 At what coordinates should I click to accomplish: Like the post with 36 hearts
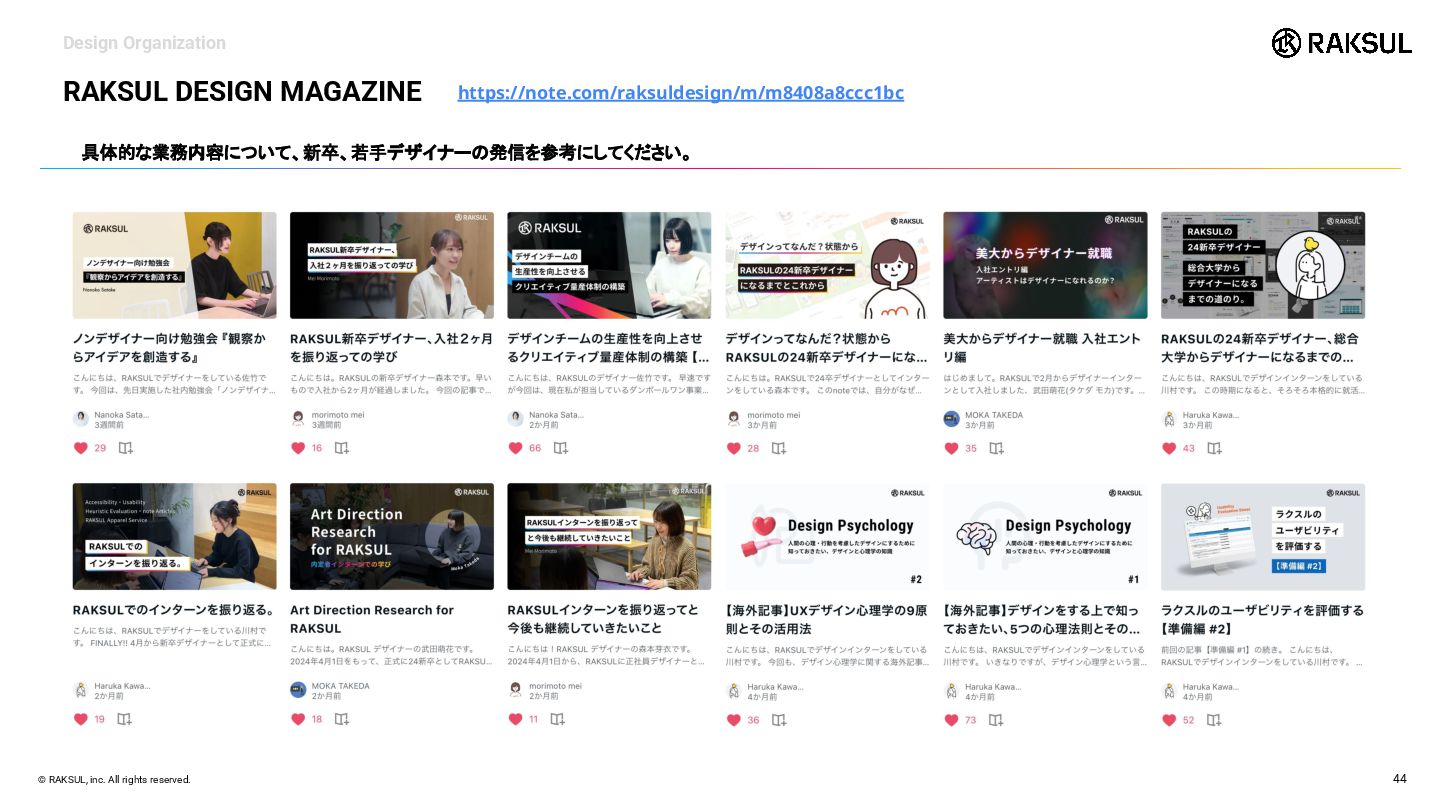tap(734, 719)
